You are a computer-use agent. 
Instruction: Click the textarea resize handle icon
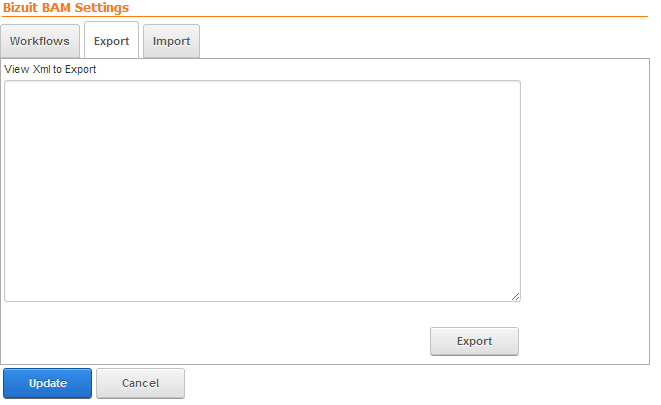coord(515,297)
